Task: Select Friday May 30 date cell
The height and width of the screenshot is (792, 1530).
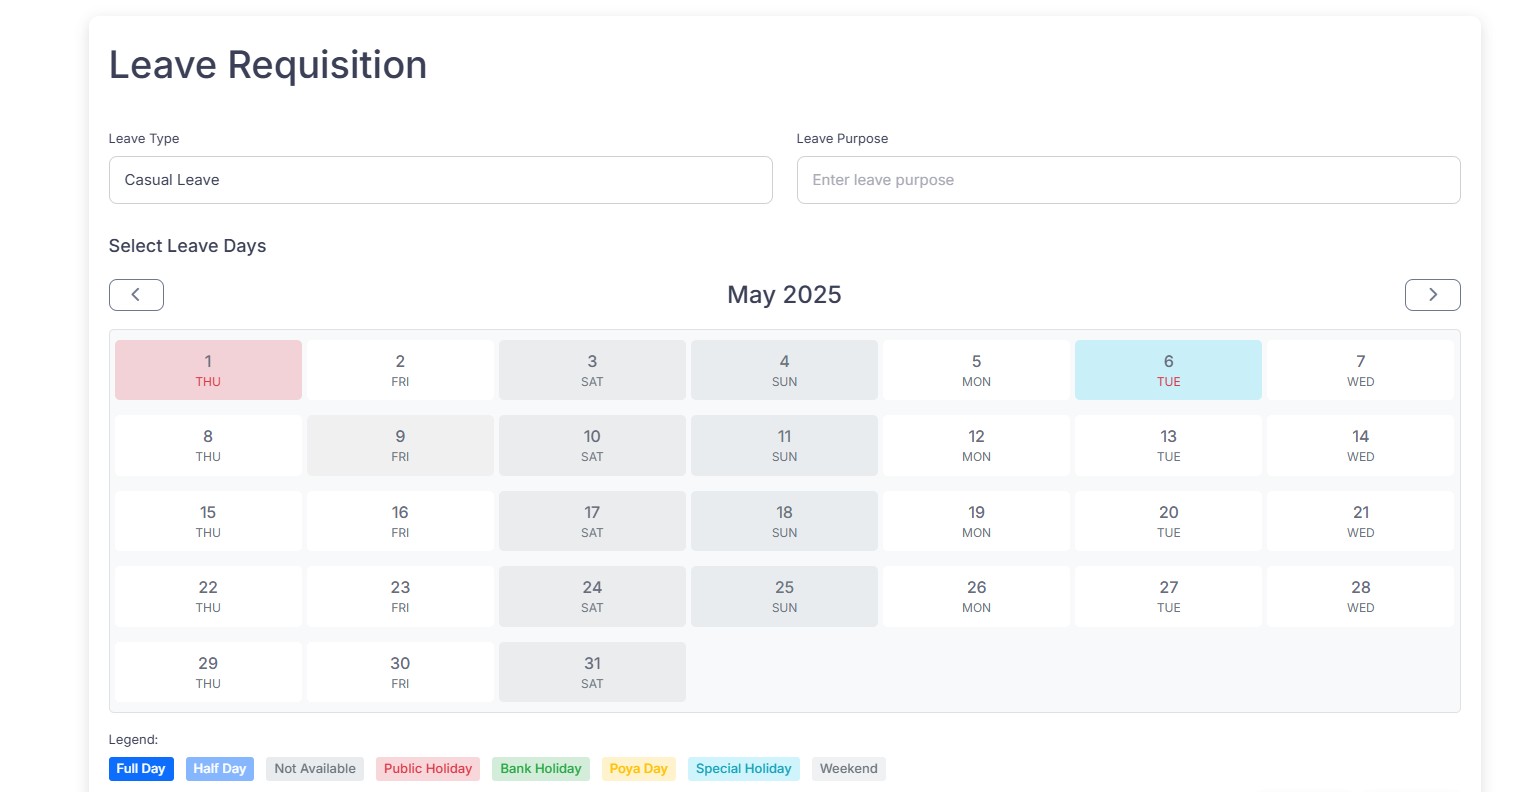Action: pos(400,672)
